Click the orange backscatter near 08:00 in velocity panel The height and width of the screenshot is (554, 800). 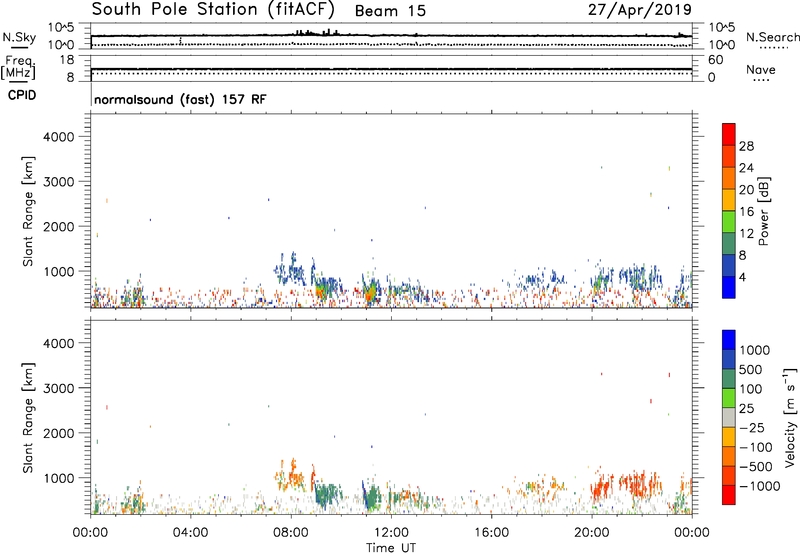(x=291, y=475)
